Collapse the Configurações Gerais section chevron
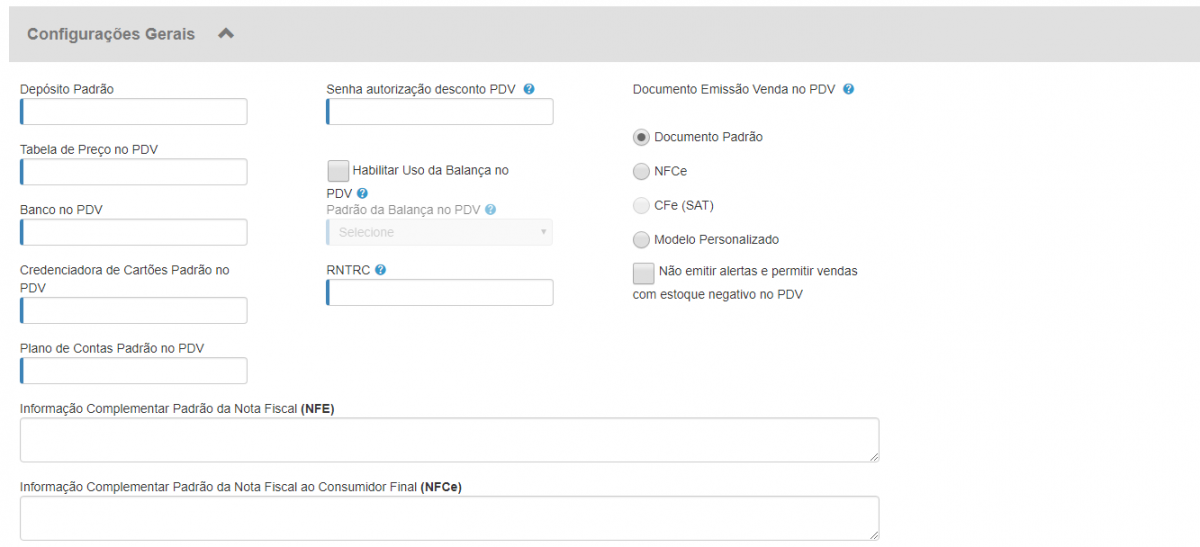 (x=226, y=33)
